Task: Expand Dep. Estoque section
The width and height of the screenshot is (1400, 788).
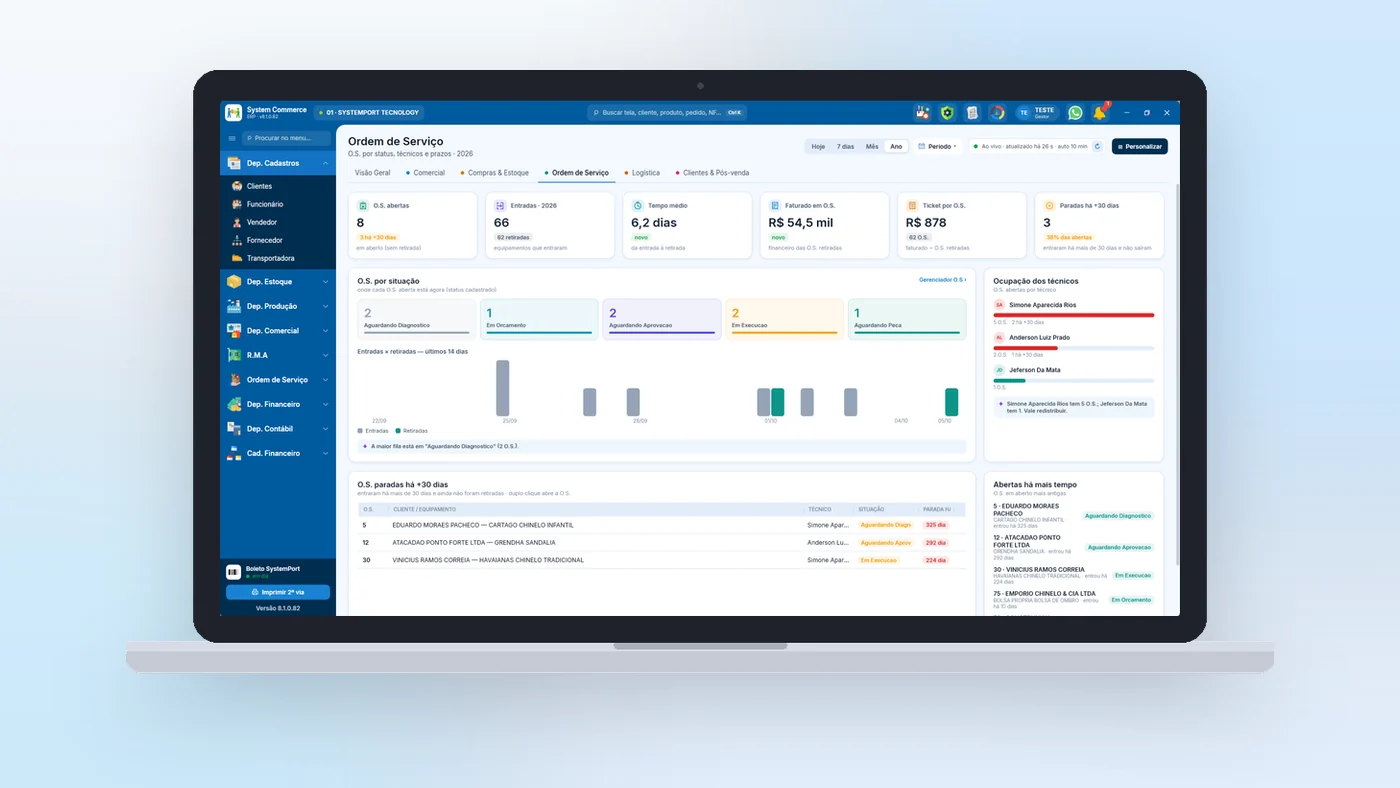Action: [278, 282]
